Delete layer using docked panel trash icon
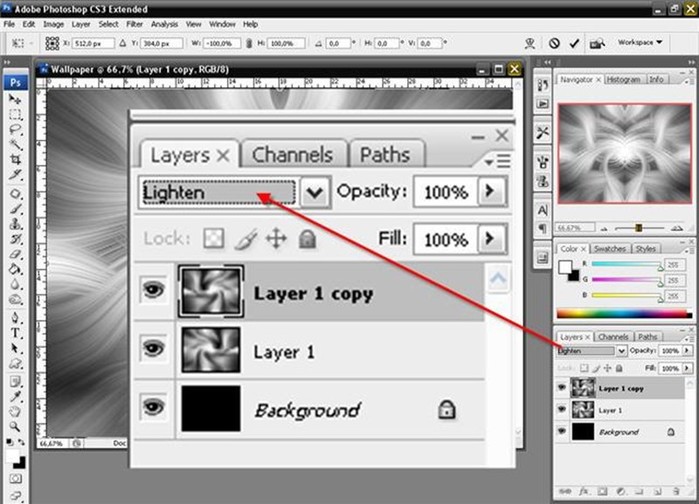Image resolution: width=699 pixels, height=504 pixels. point(676,491)
